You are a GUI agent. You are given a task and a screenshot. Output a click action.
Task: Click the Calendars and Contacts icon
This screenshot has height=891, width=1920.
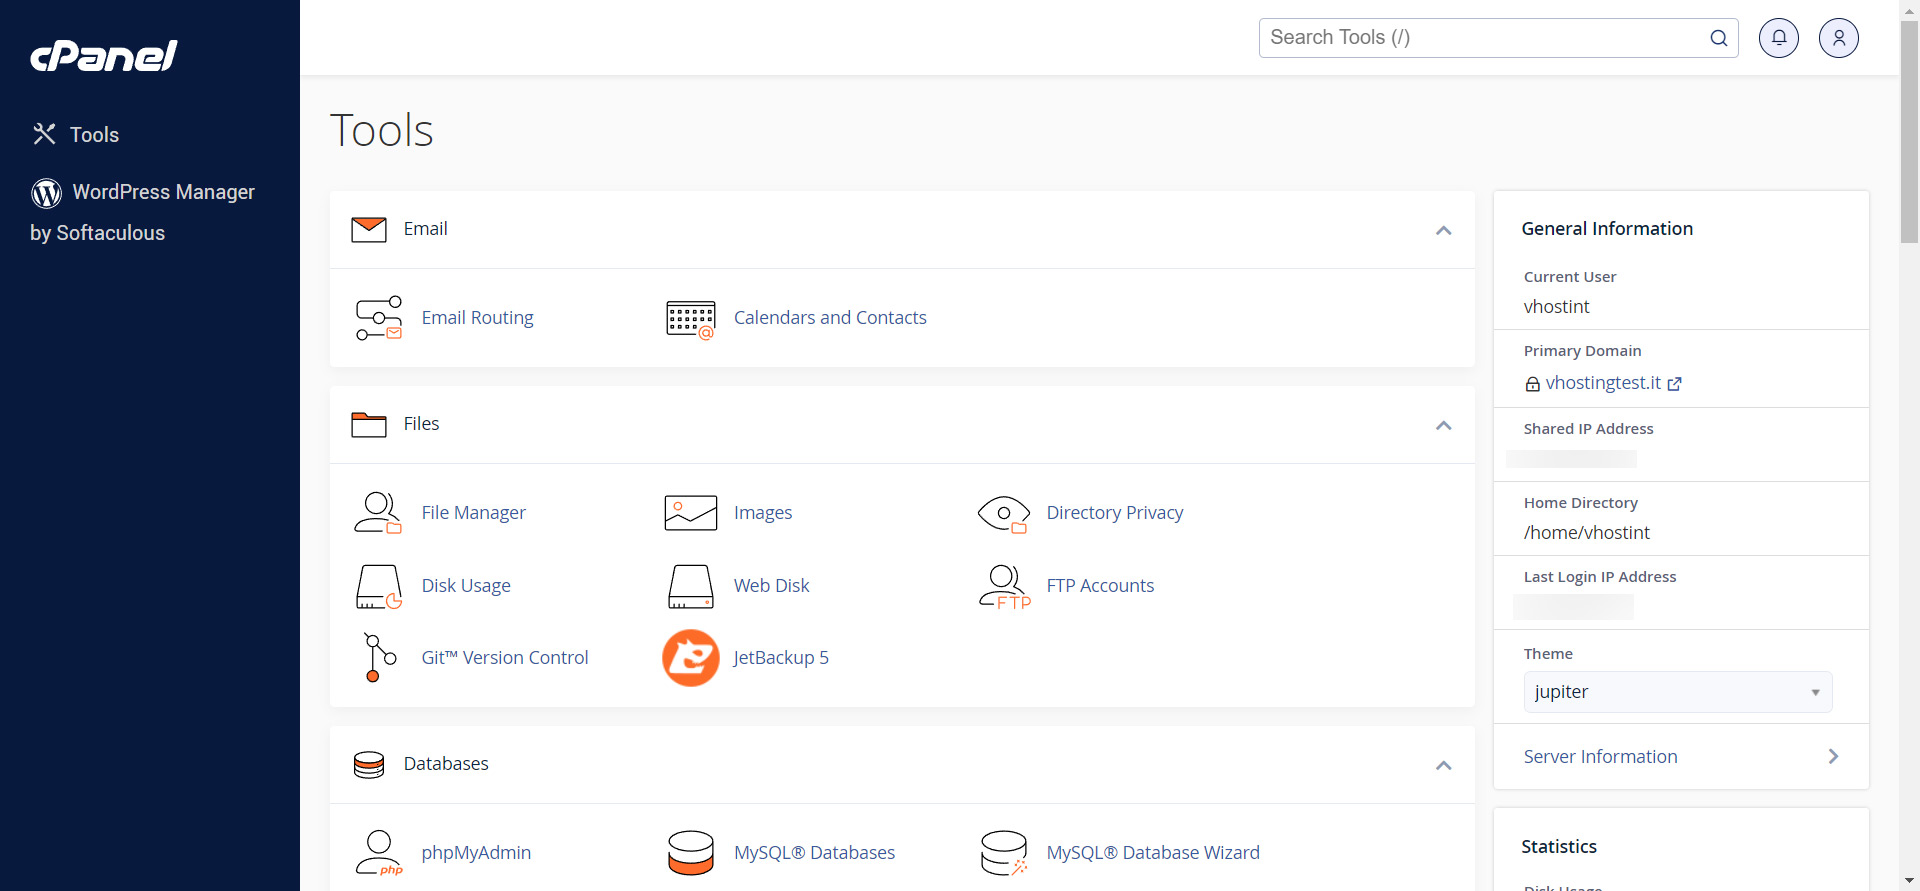click(x=691, y=319)
